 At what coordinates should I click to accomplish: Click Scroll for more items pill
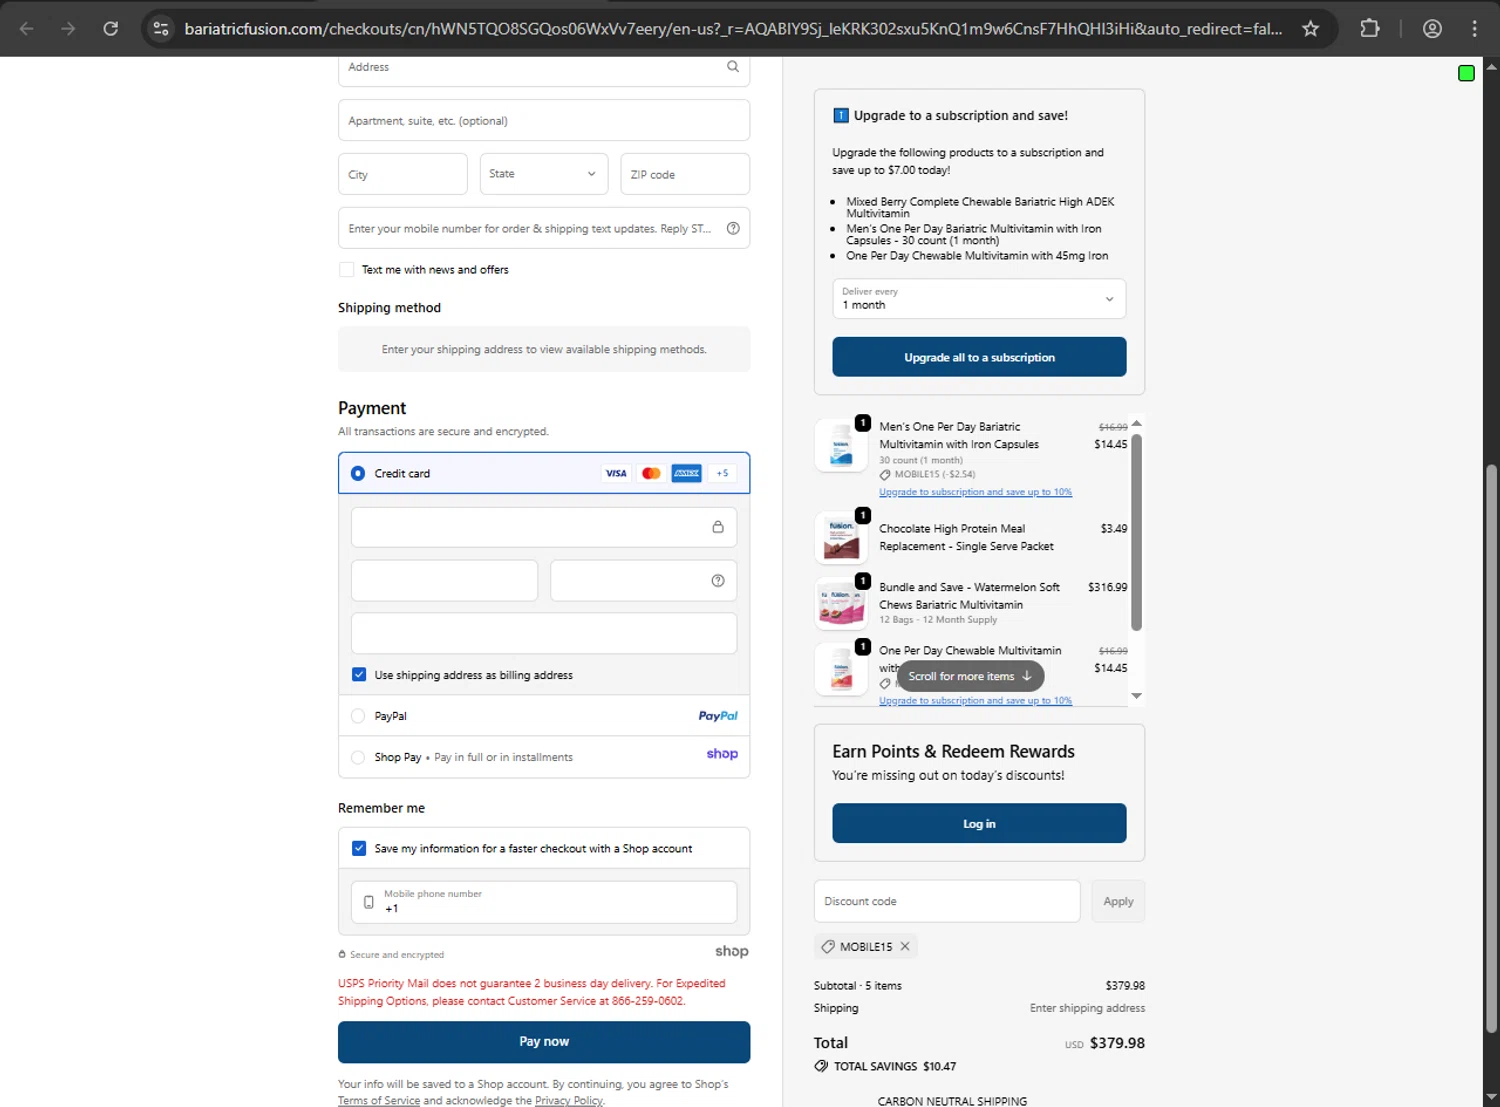point(970,676)
